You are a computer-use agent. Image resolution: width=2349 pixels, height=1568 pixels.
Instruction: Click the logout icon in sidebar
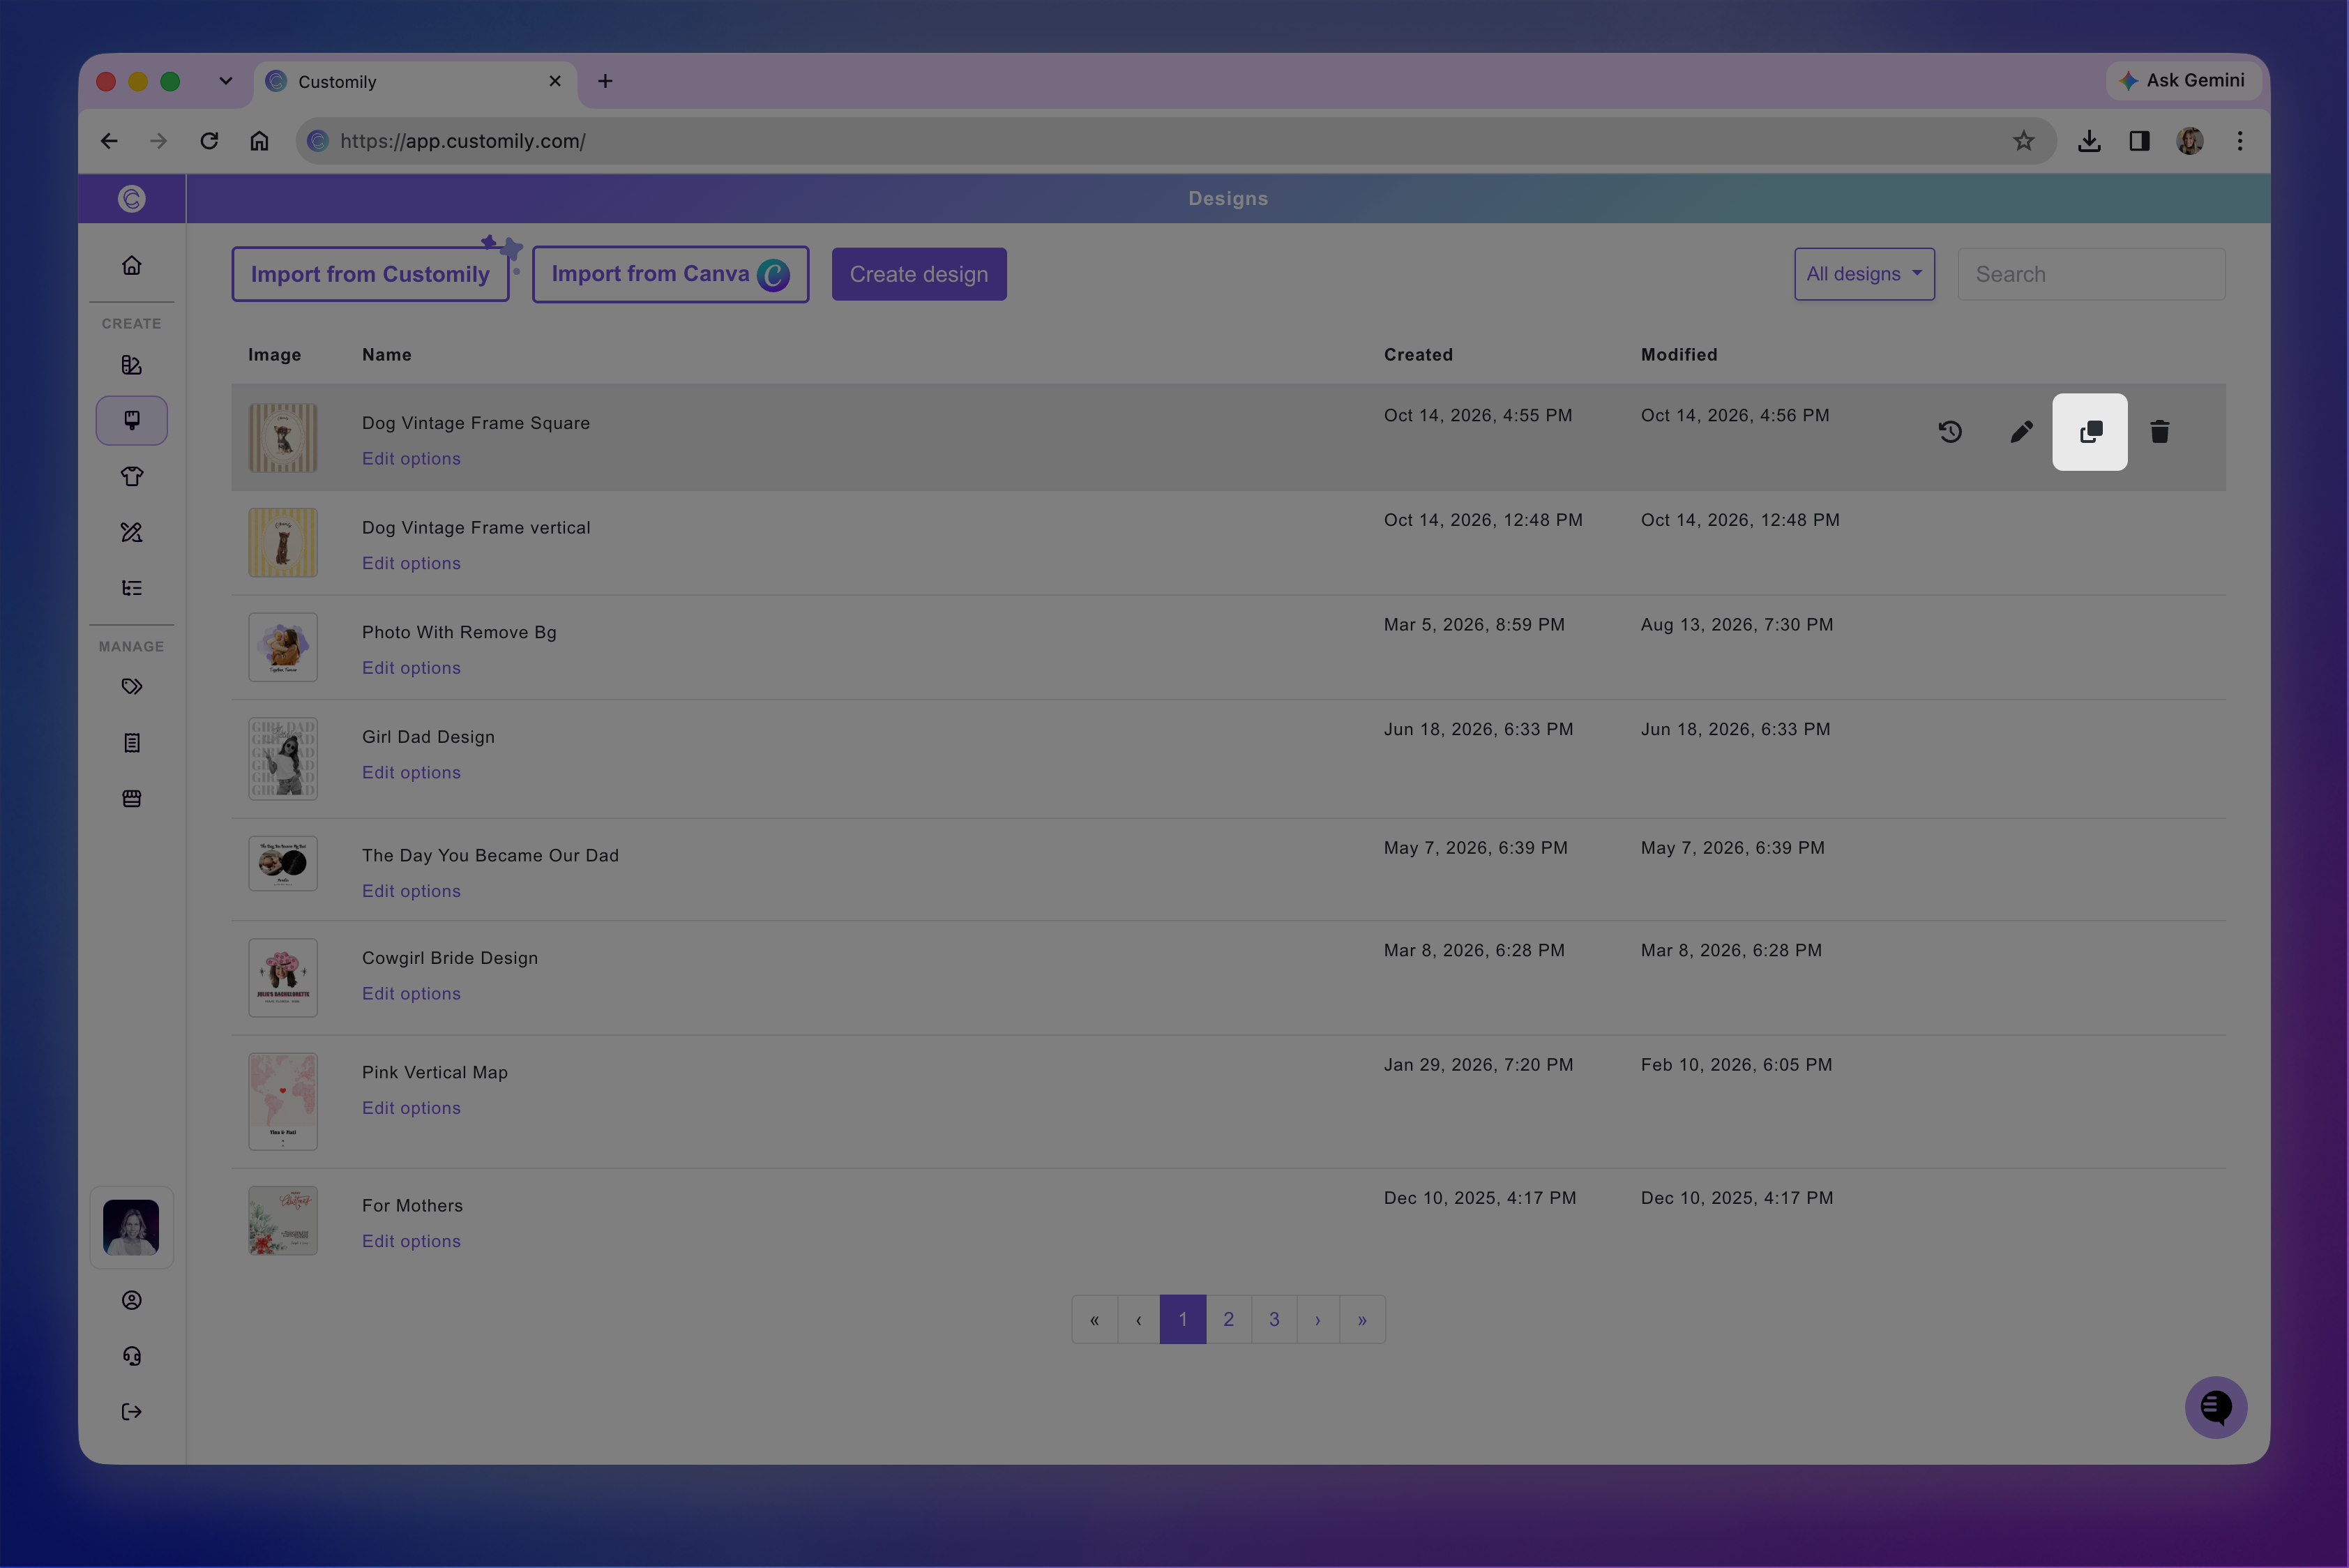132,1412
